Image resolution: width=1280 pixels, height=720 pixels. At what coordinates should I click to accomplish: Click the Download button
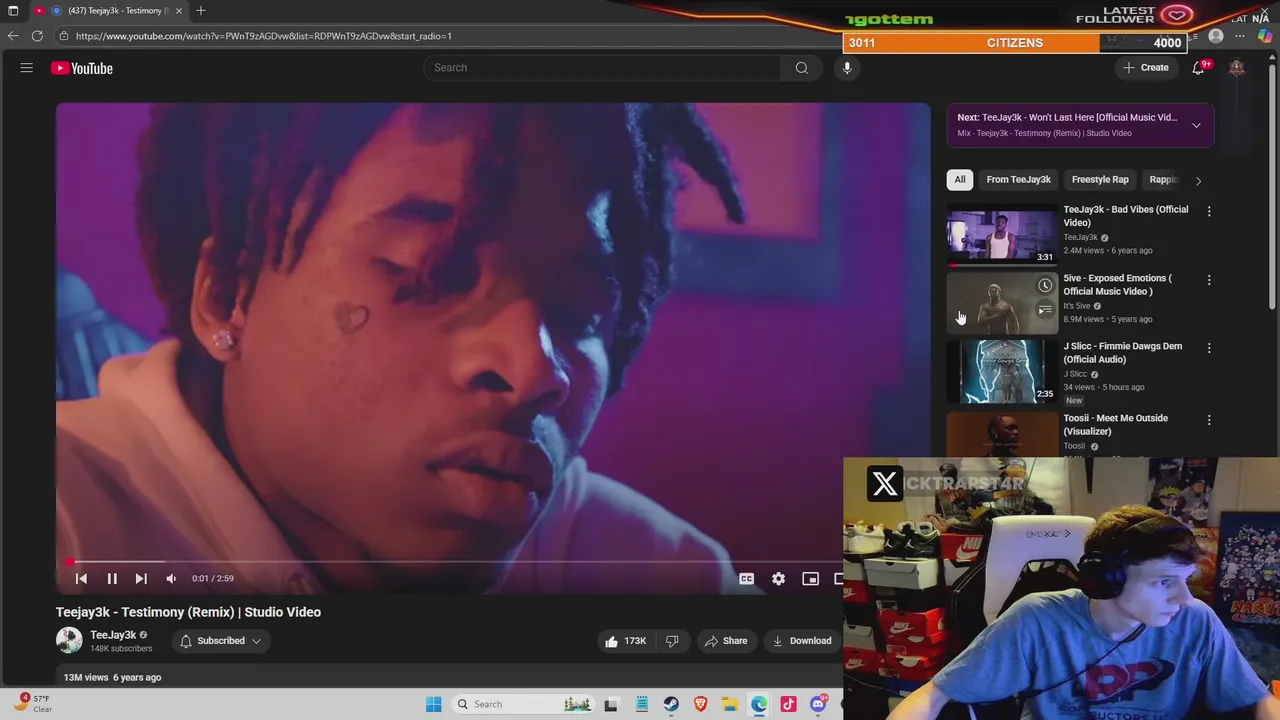point(801,641)
